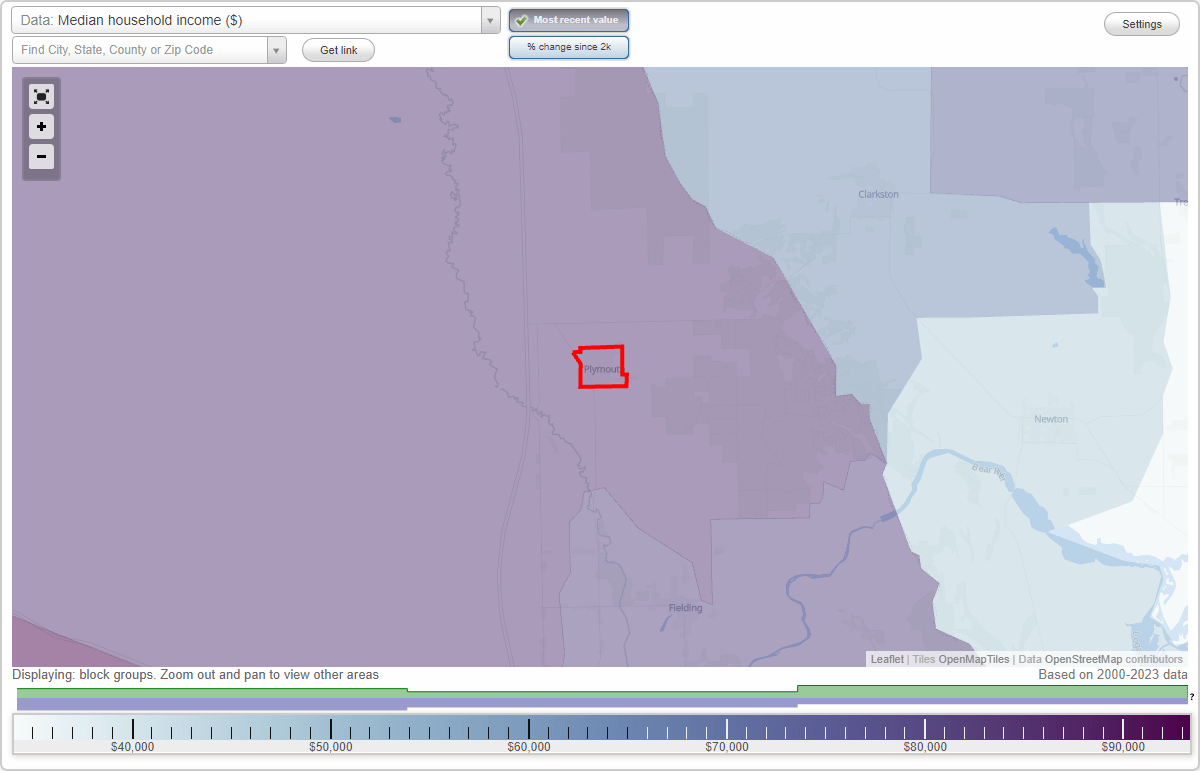1200x771 pixels.
Task: Click the Clarkston label on the map
Action: coord(877,194)
